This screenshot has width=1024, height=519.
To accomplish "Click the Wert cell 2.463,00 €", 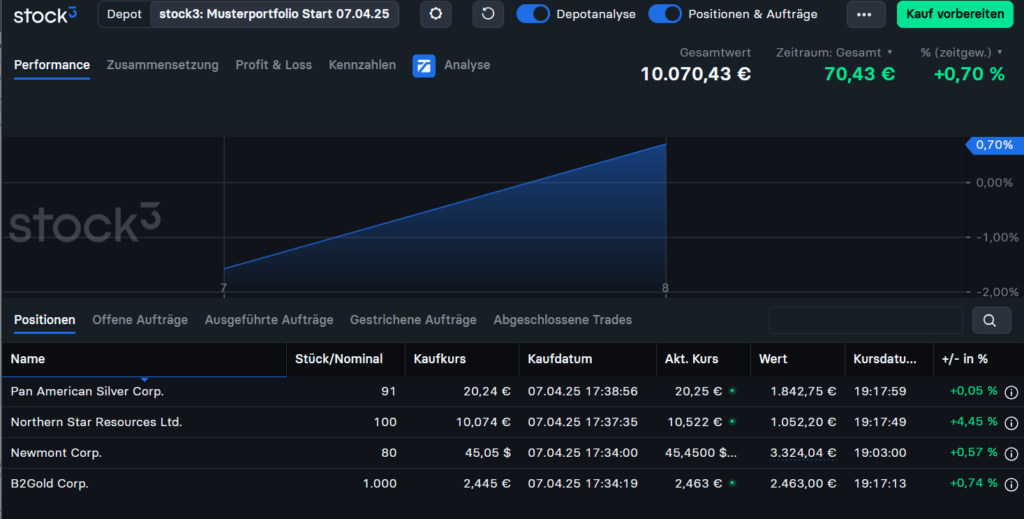I will click(803, 483).
